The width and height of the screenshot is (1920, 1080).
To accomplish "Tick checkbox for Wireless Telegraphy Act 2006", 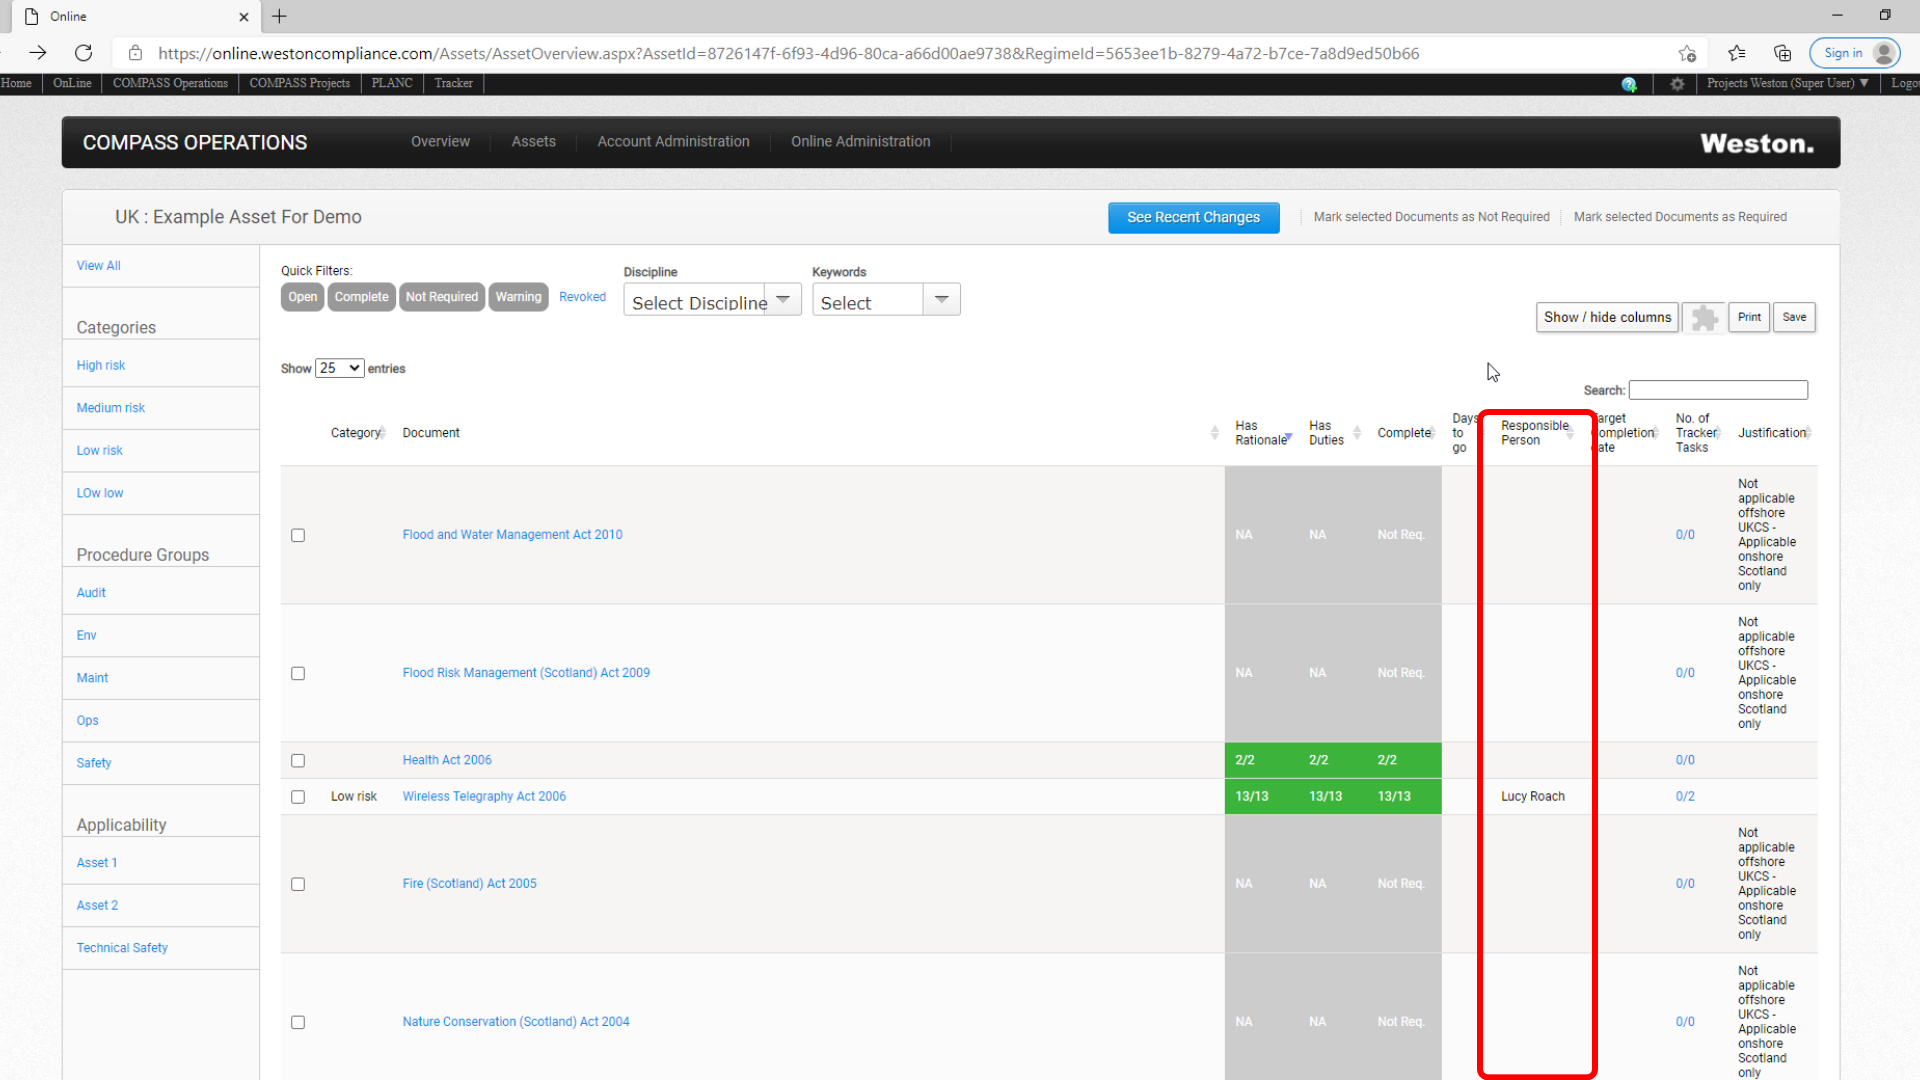I will coord(298,797).
